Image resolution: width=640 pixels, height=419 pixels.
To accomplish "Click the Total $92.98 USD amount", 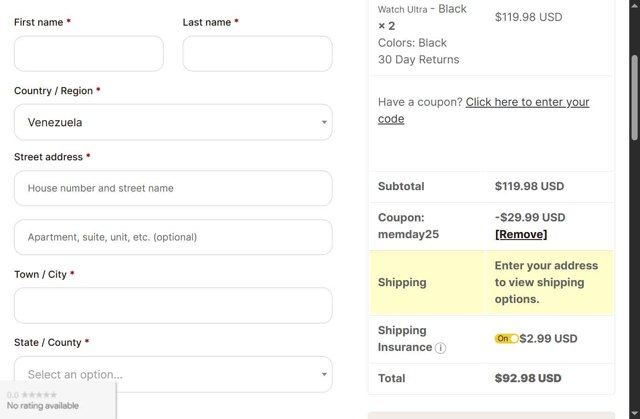I will 528,378.
